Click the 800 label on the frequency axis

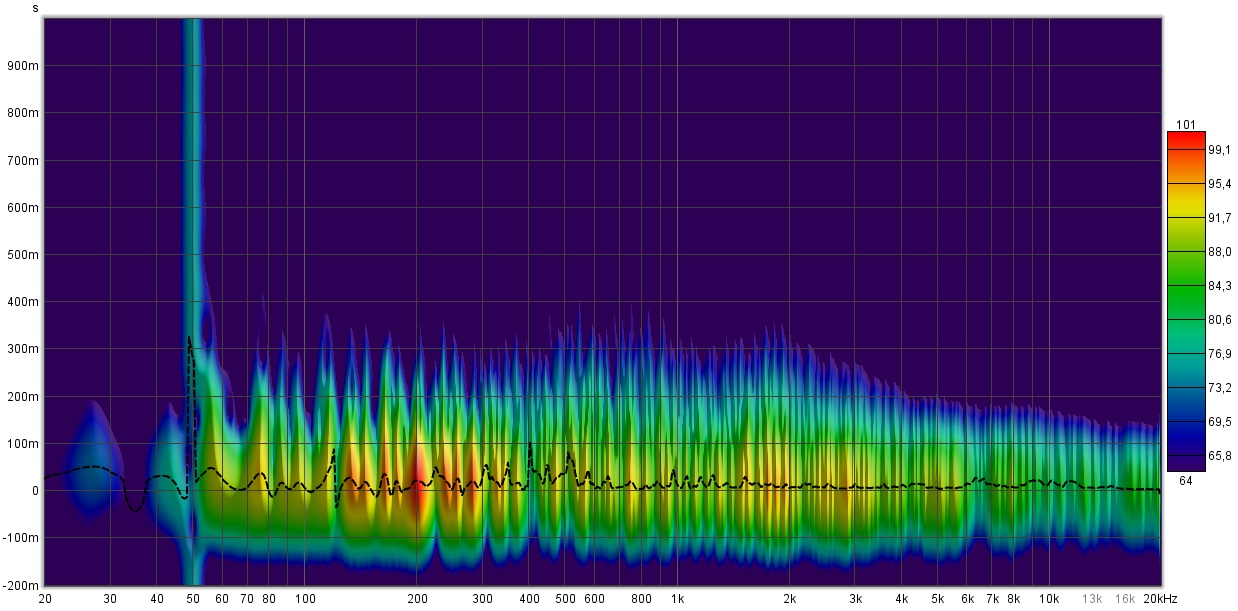[x=641, y=599]
